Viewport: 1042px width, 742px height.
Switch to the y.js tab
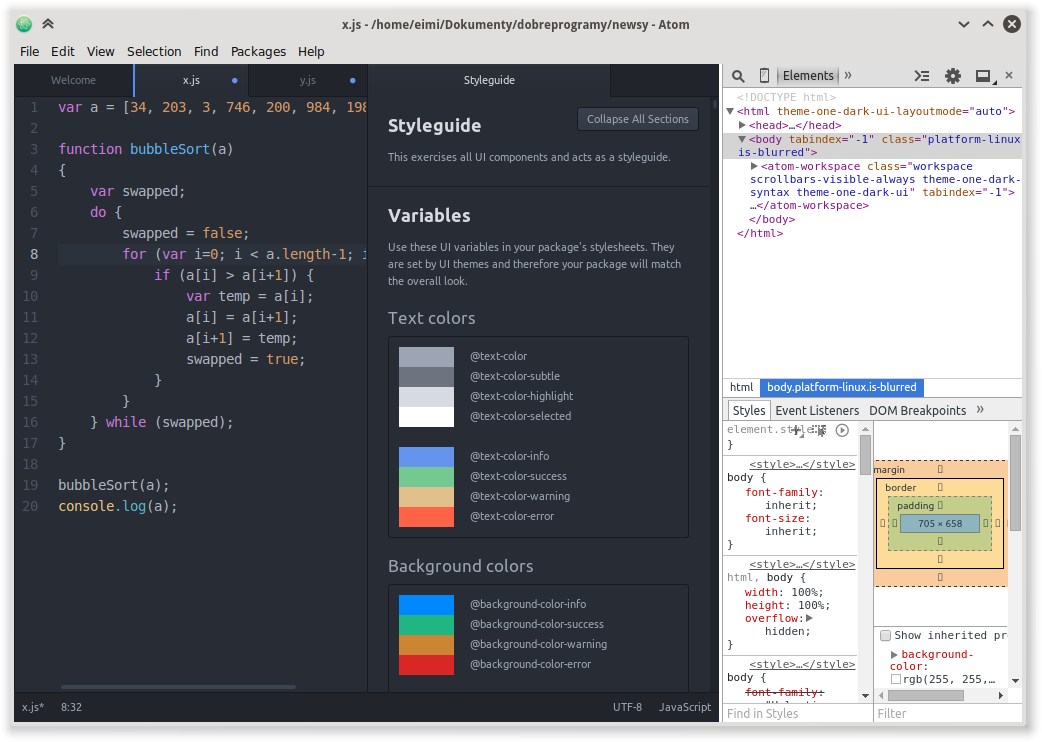click(308, 80)
